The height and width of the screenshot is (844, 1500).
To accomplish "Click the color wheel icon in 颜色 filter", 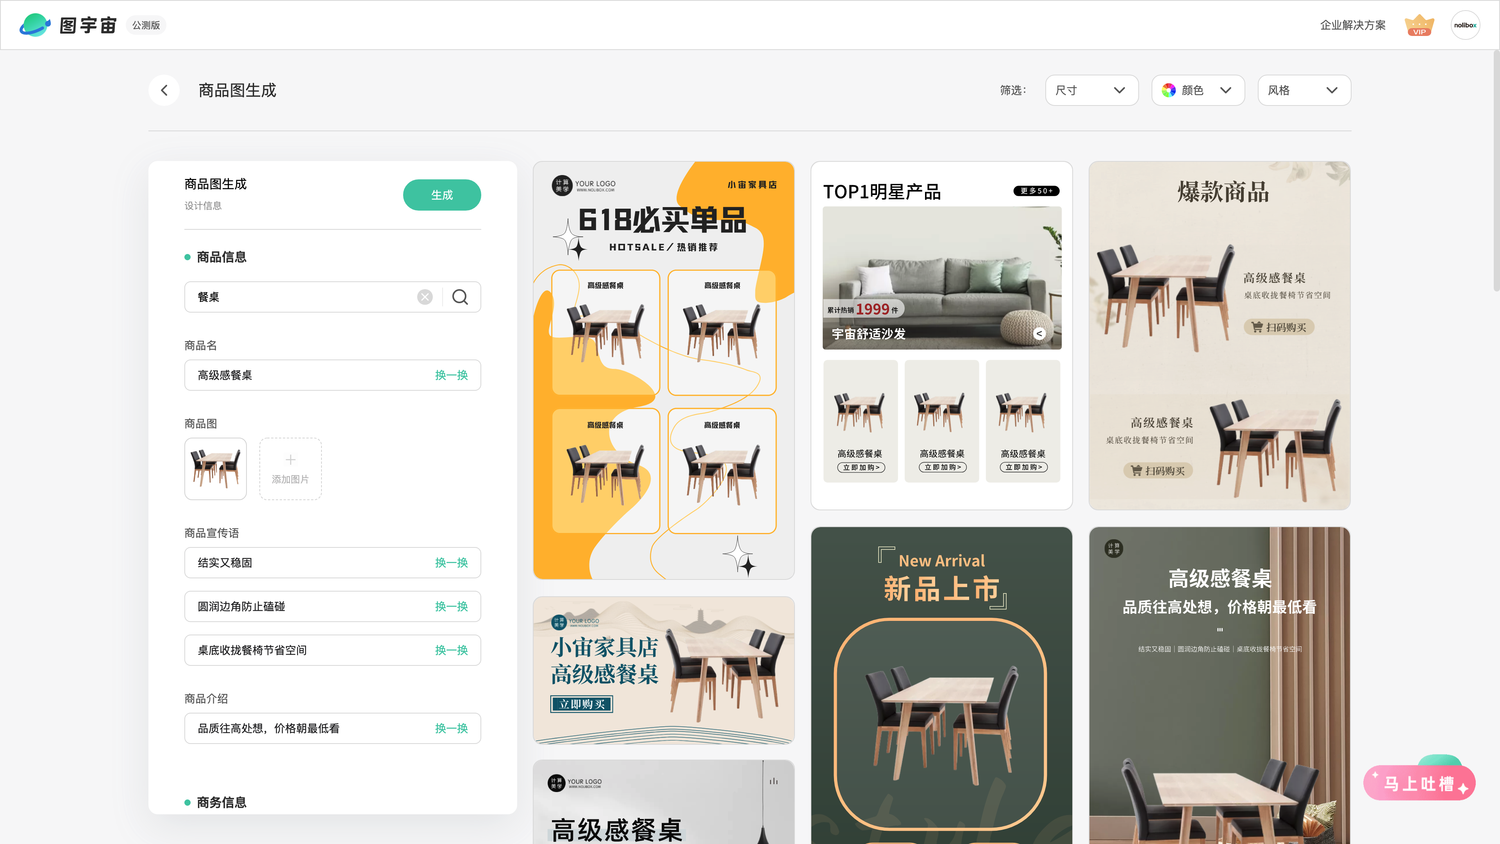I will pos(1169,90).
